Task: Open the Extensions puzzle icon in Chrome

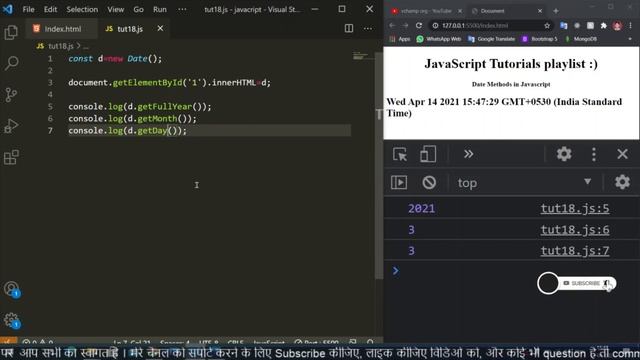Action: (603, 25)
